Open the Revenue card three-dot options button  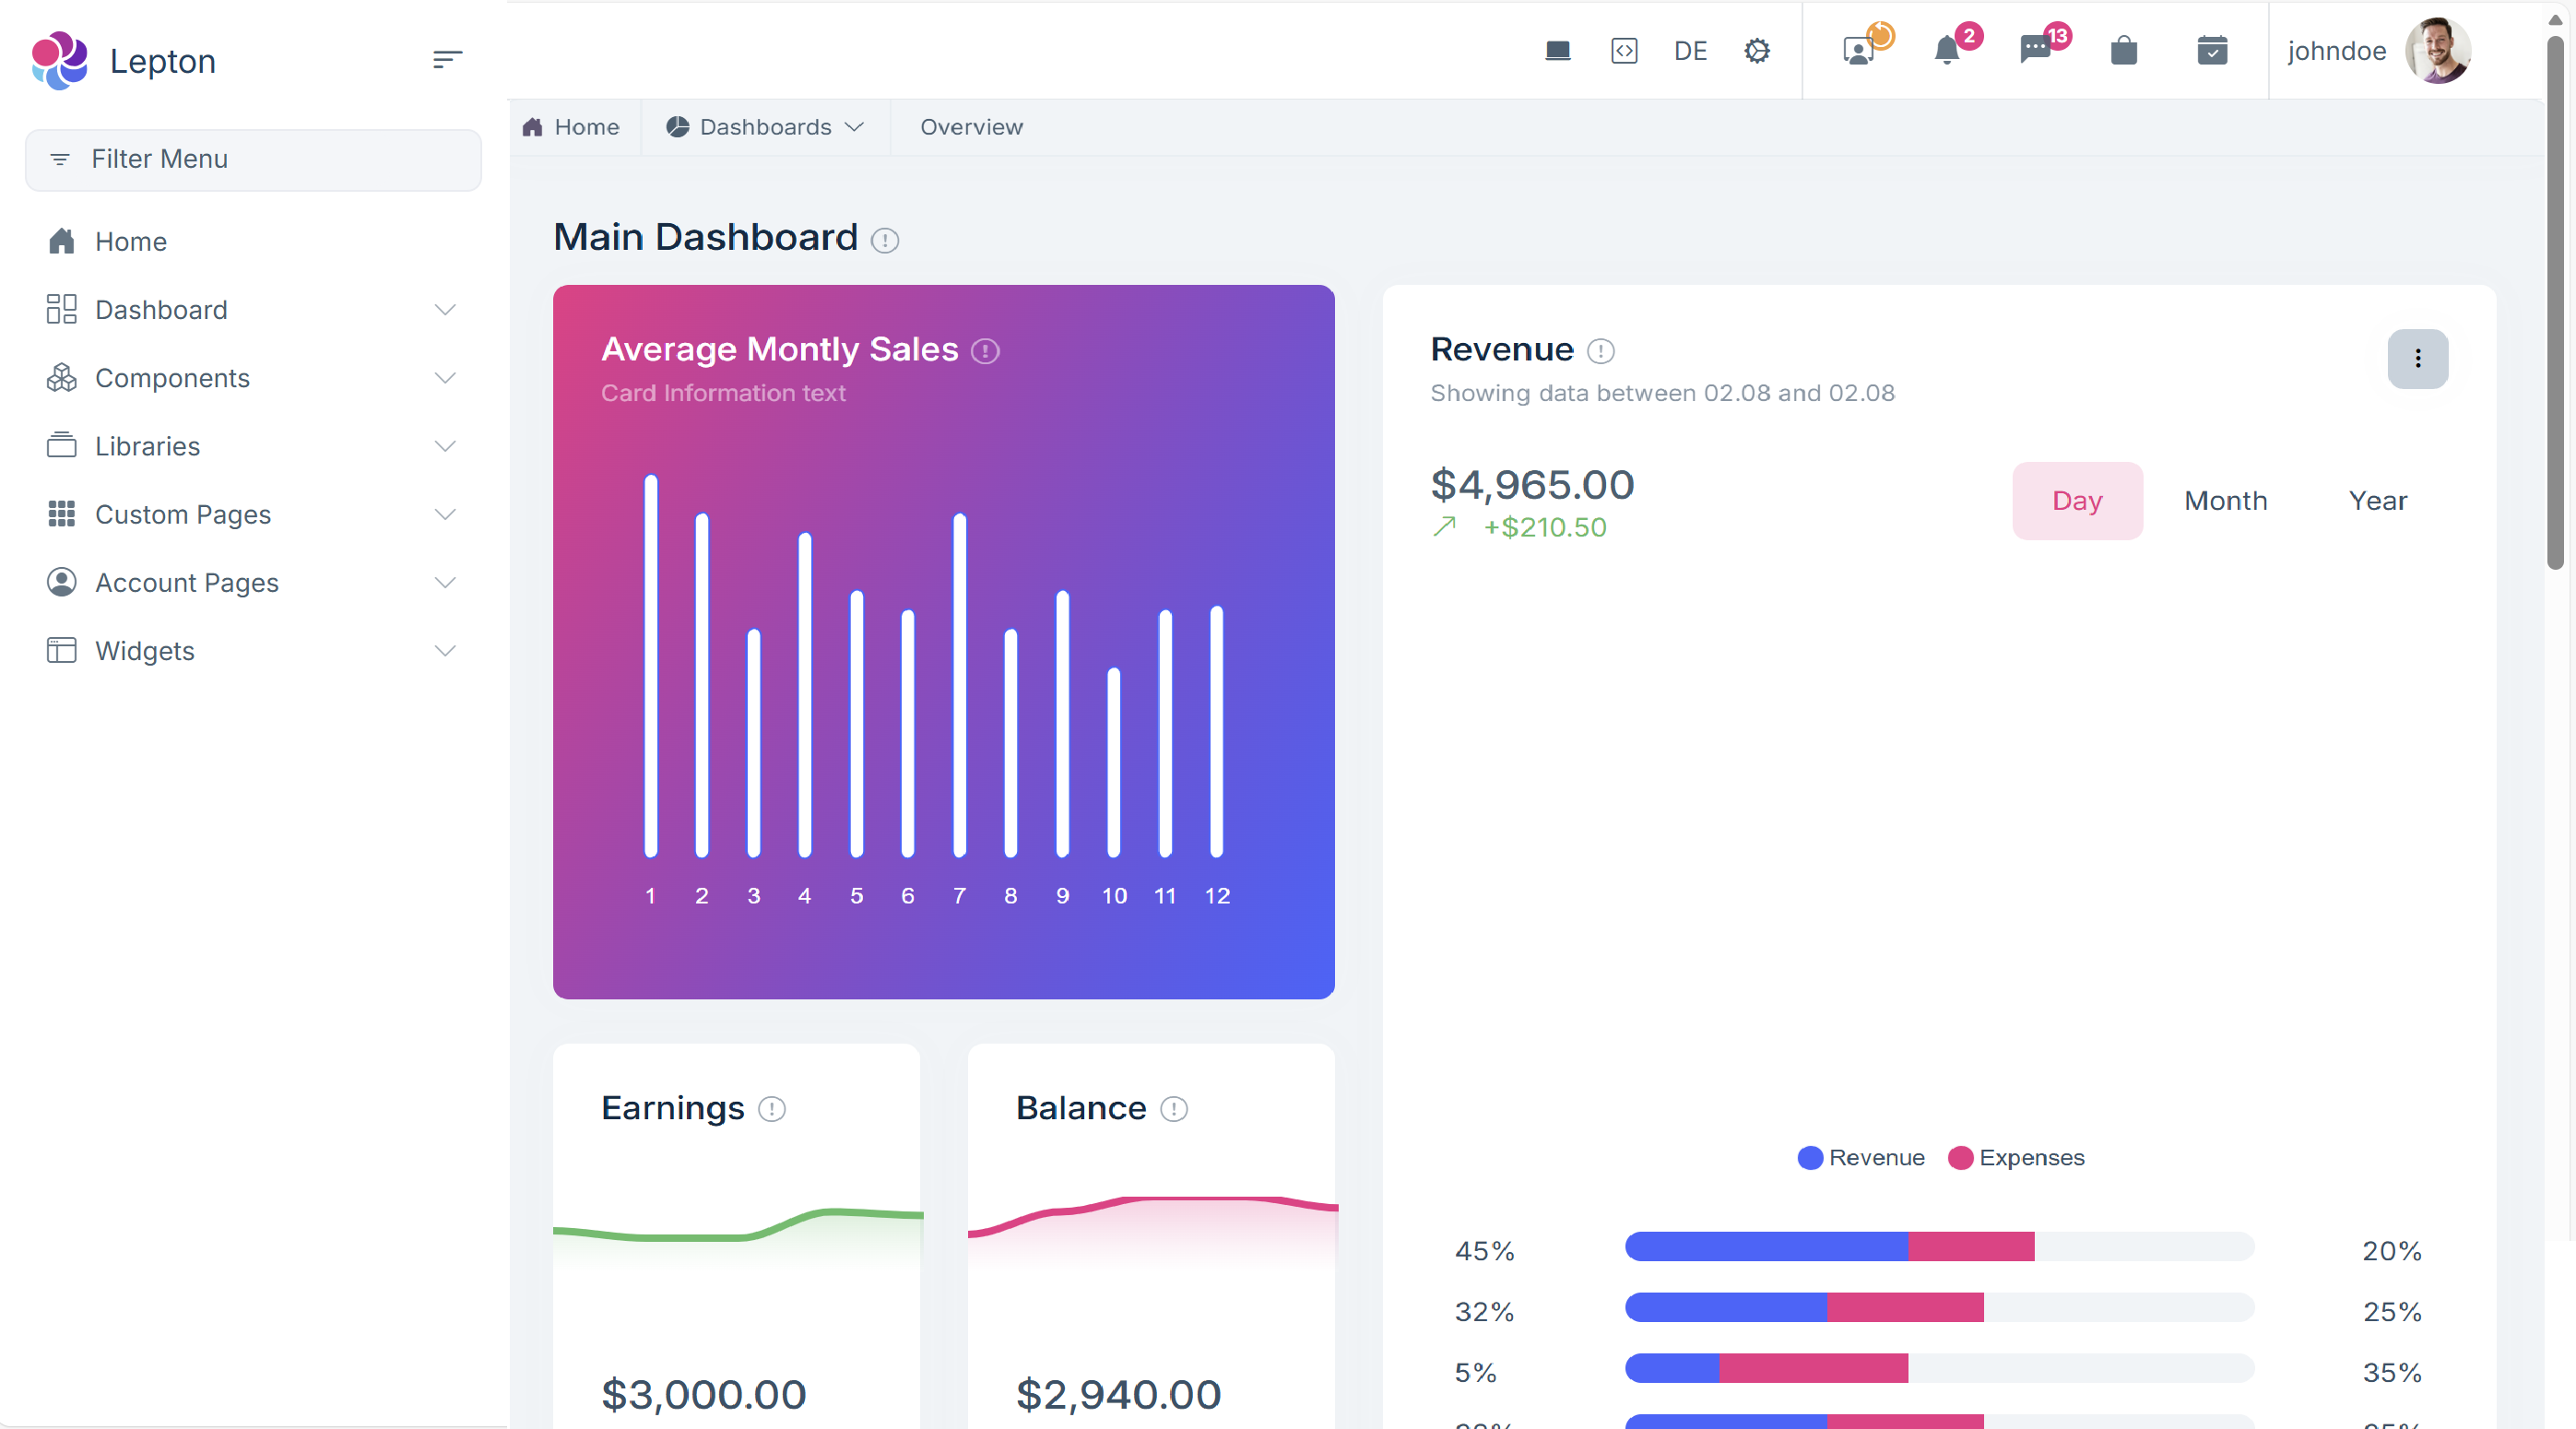tap(2417, 359)
